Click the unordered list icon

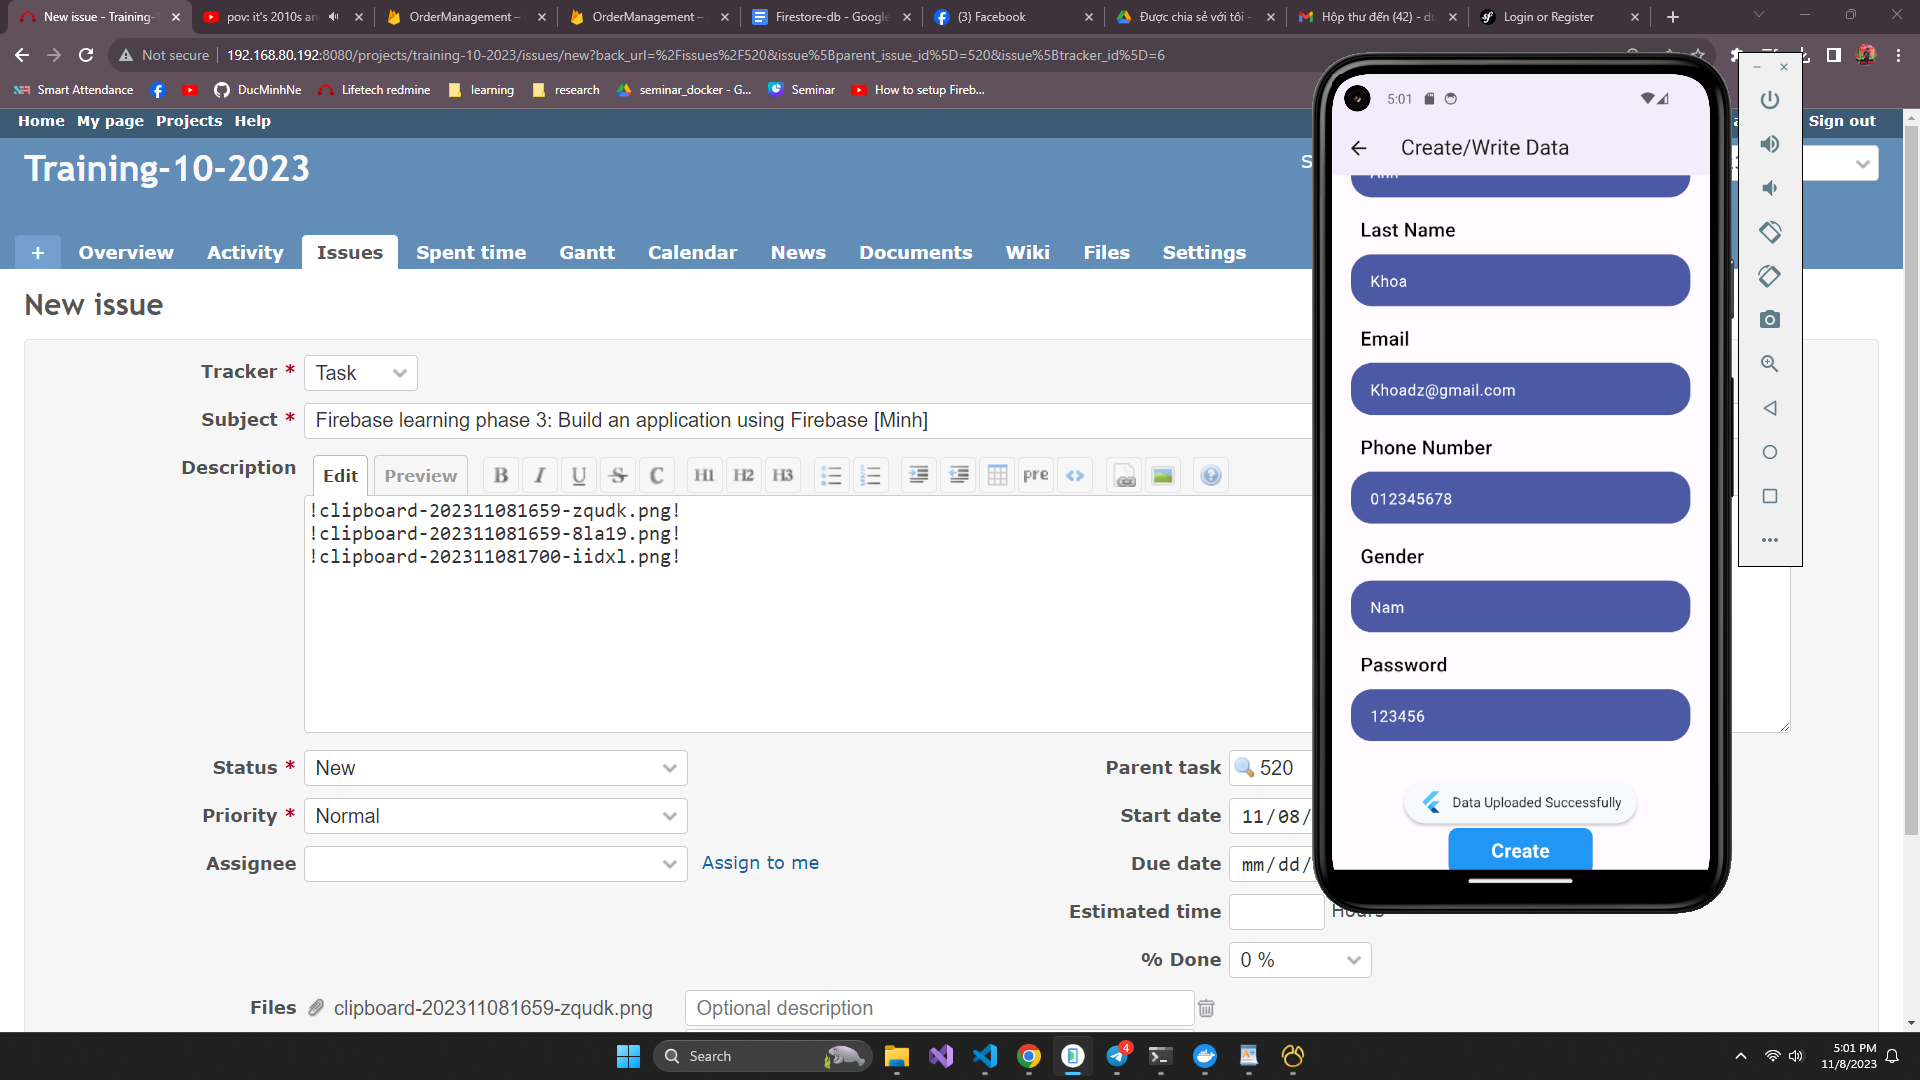[831, 476]
